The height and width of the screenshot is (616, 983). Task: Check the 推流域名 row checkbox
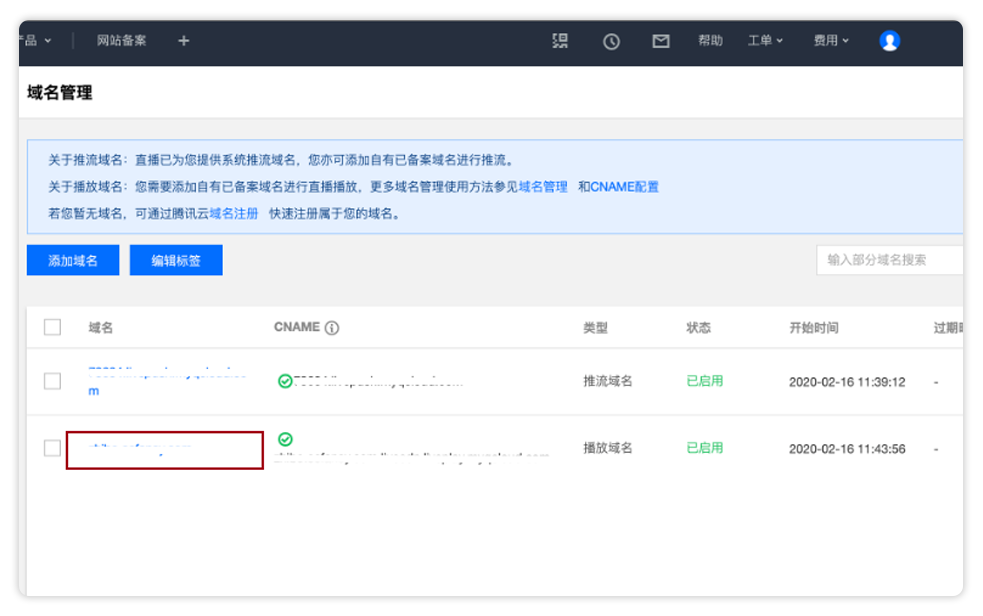pyautogui.click(x=53, y=381)
